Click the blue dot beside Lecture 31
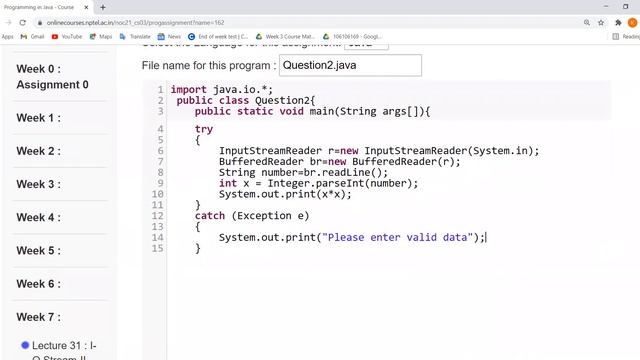Screen dimensions: 640x360 pyautogui.click(x=25, y=345)
